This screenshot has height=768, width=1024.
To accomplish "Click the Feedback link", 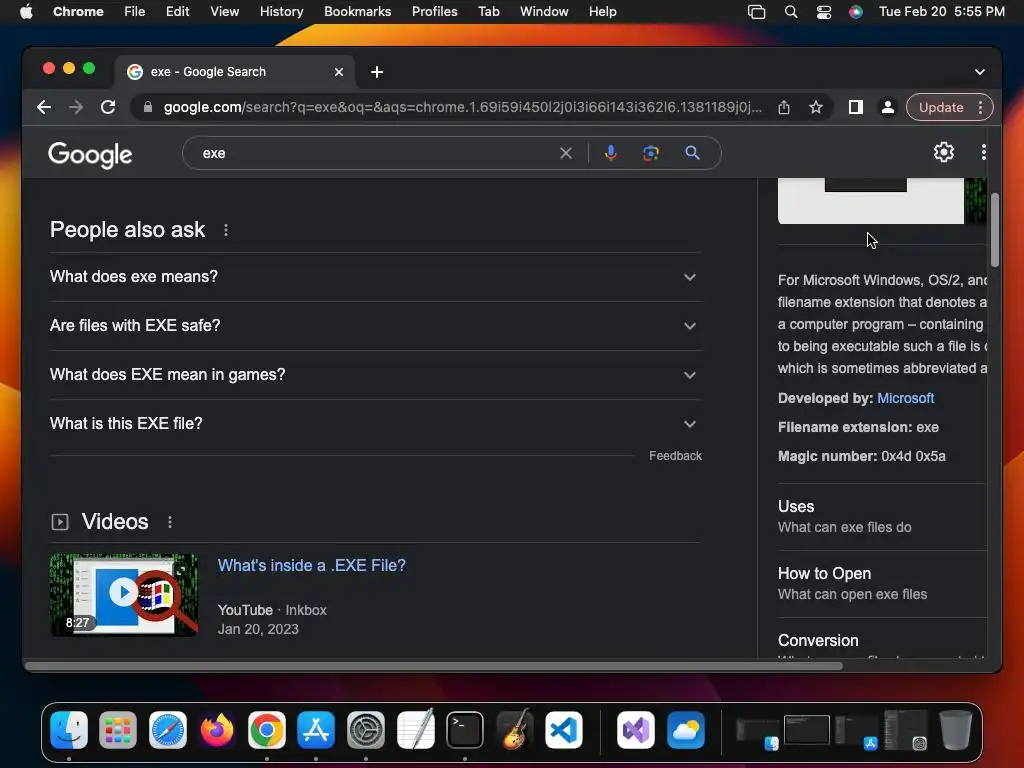I will [x=675, y=456].
